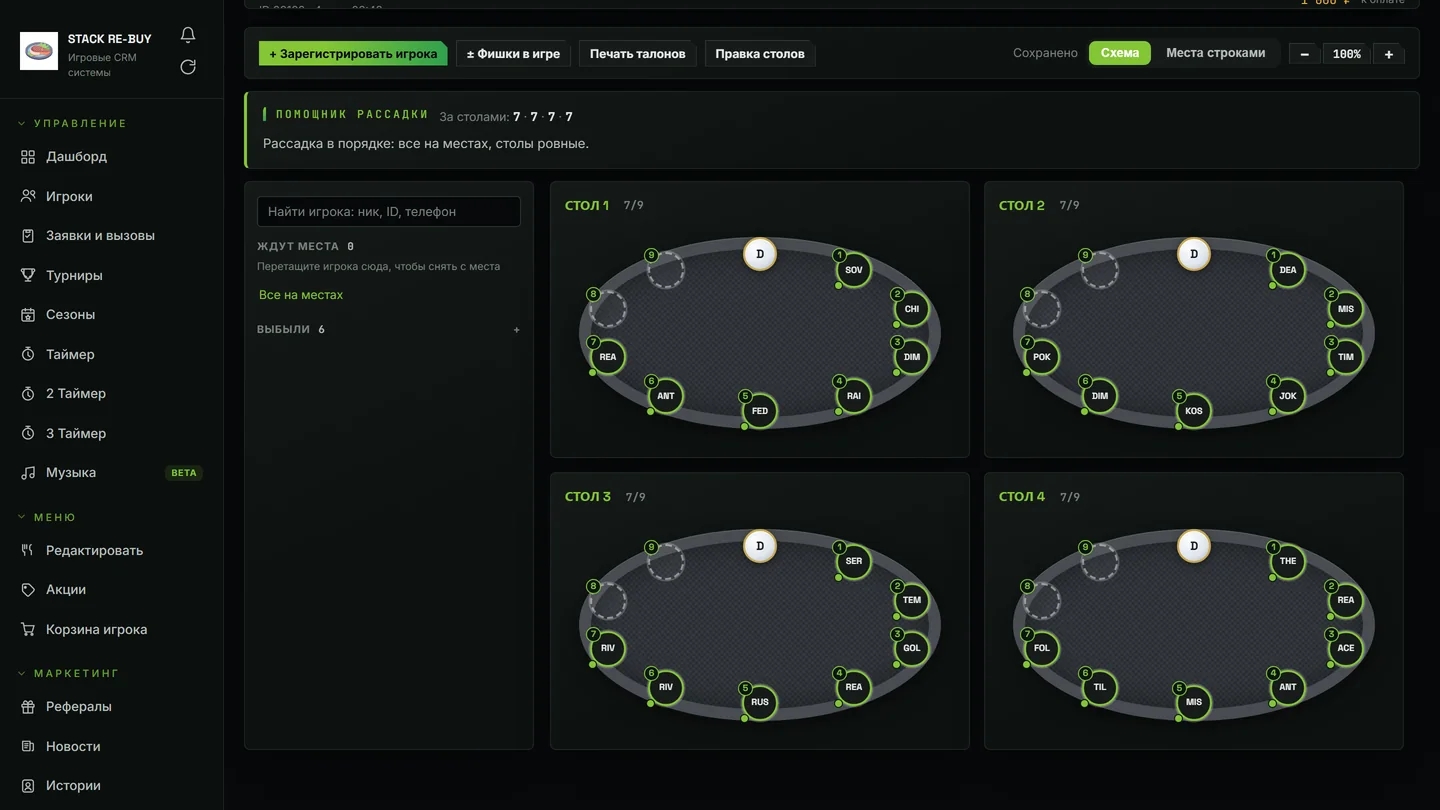Switch the view to Схема
The height and width of the screenshot is (810, 1440).
[x=1120, y=53]
